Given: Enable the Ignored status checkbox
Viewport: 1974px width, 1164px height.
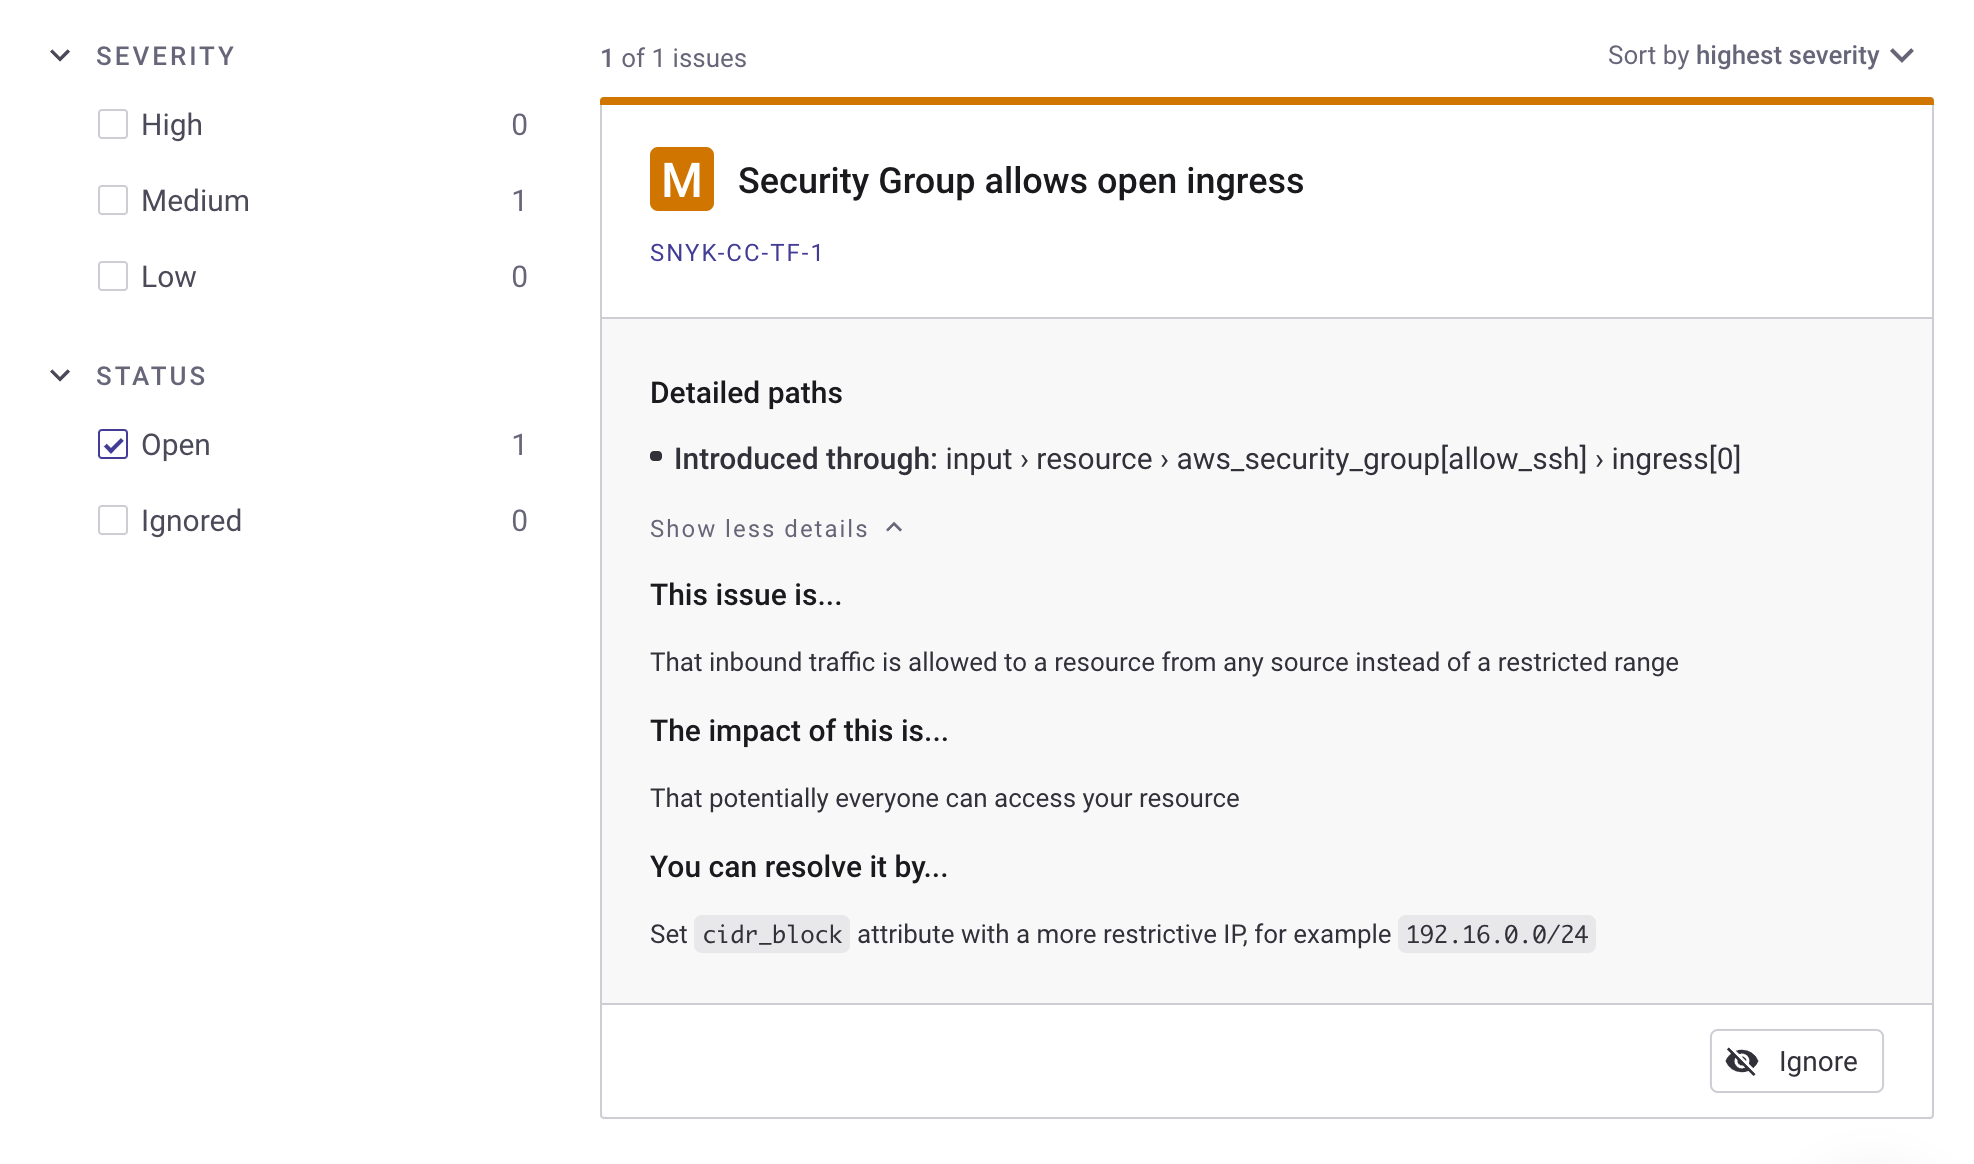Looking at the screenshot, I should point(113,521).
